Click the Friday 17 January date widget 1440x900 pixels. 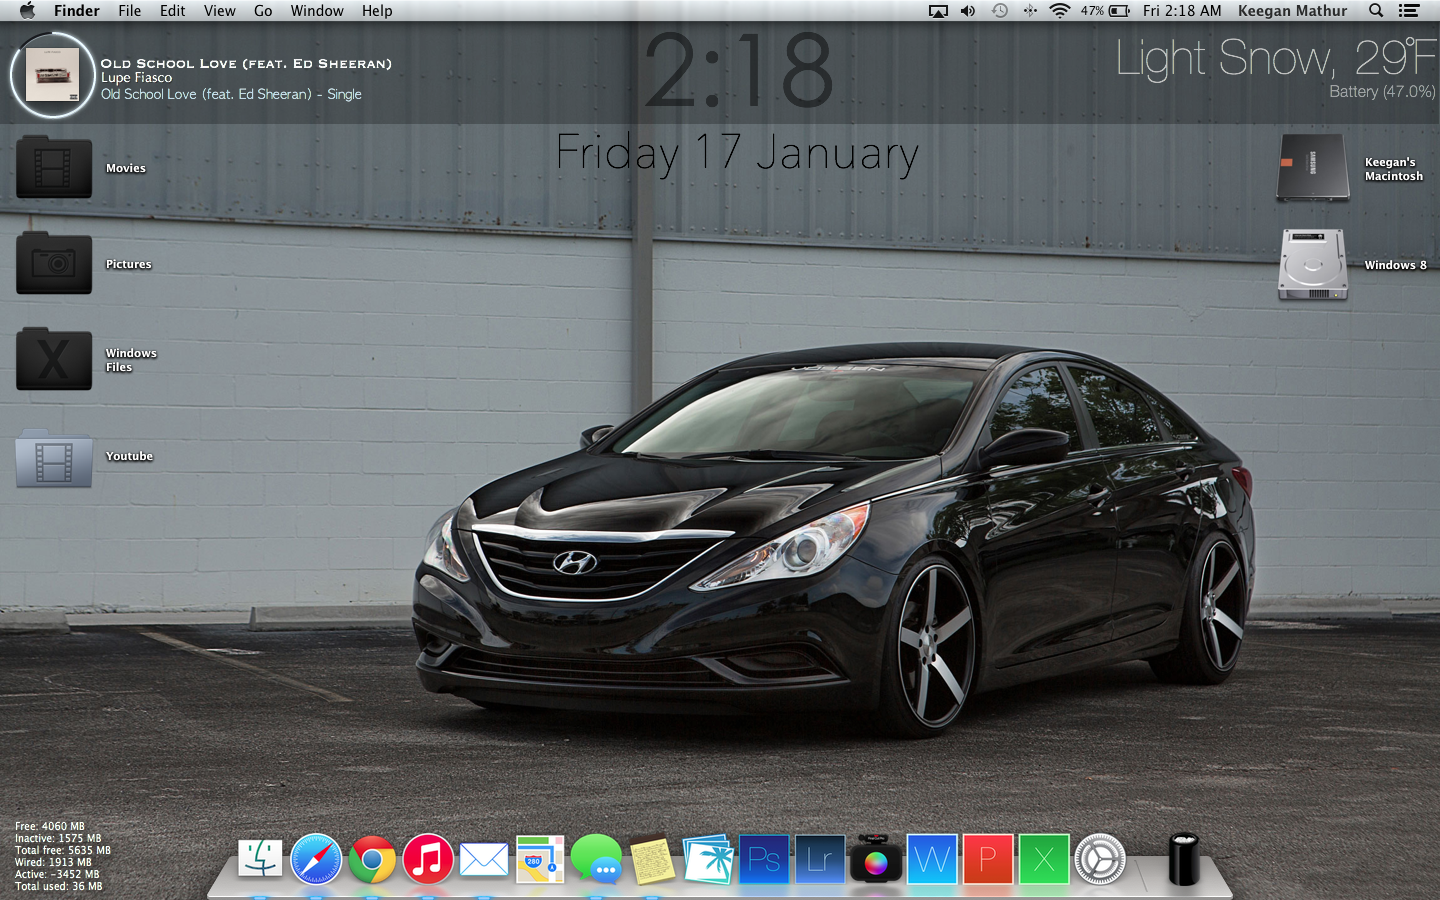tap(737, 154)
